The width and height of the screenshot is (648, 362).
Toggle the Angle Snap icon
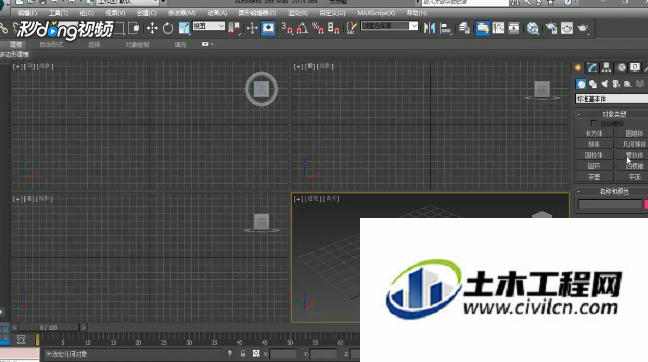point(303,28)
